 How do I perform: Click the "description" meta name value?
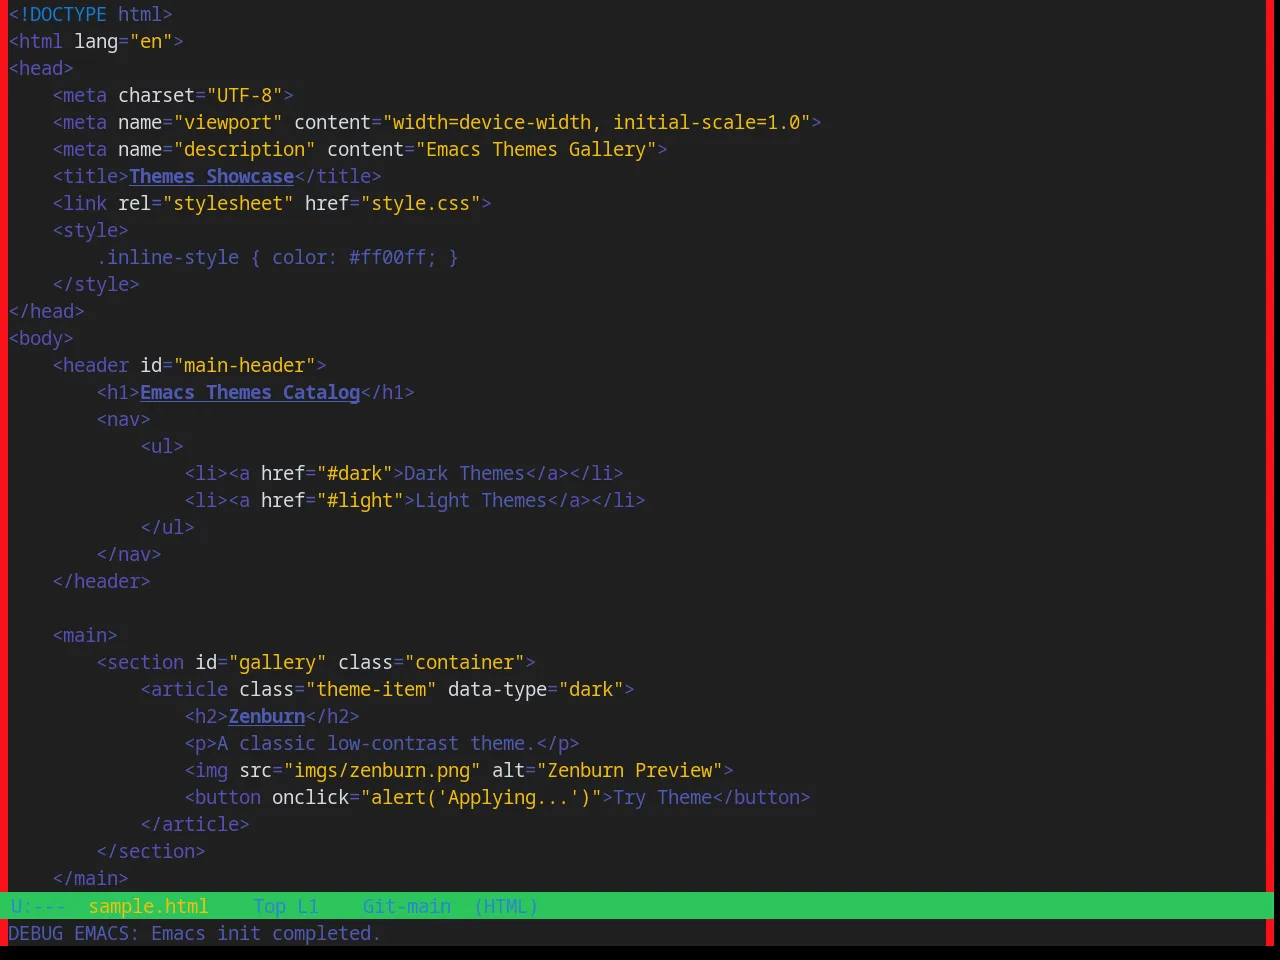[x=244, y=149]
